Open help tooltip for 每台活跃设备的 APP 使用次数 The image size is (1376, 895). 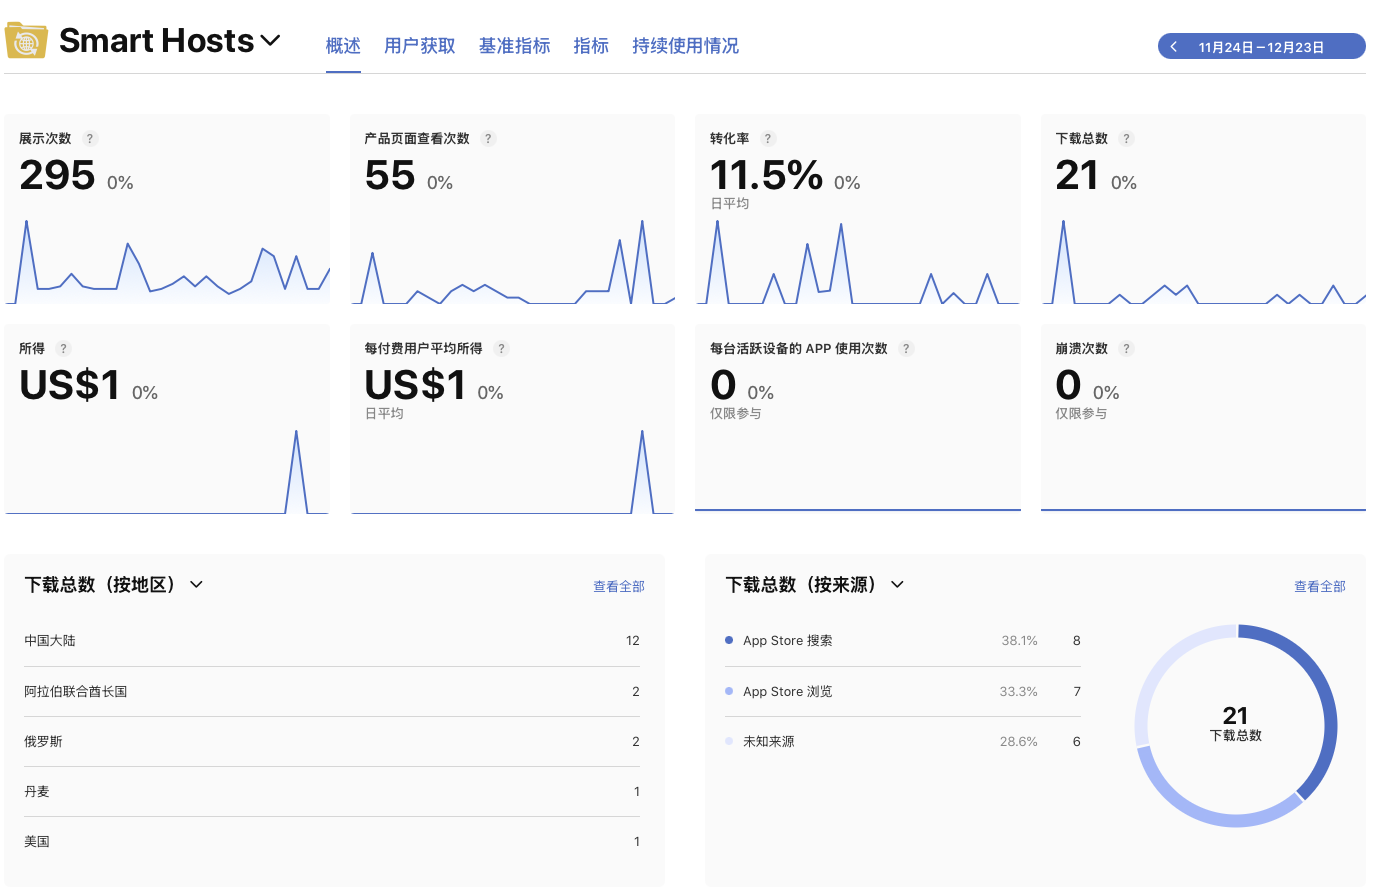pyautogui.click(x=906, y=348)
